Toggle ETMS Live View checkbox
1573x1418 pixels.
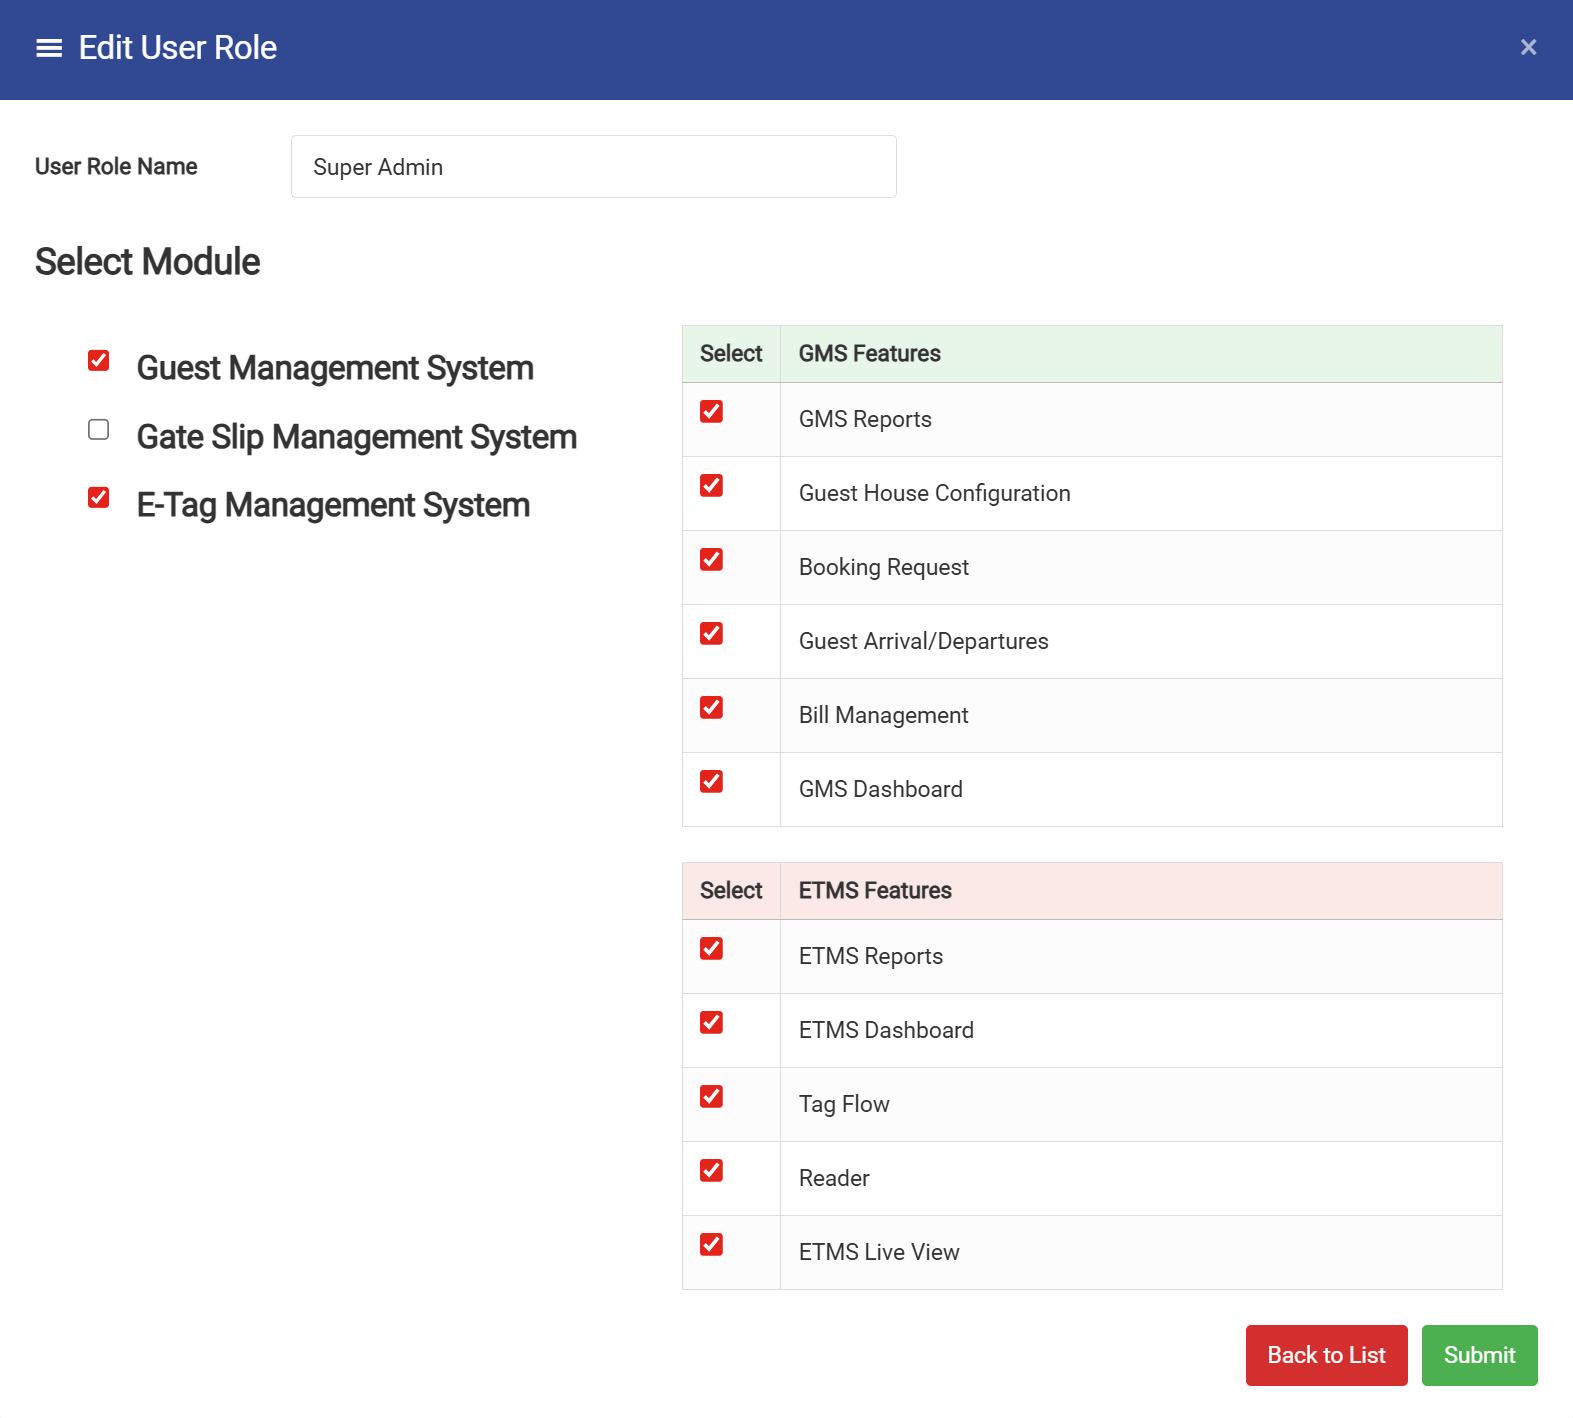pos(711,1245)
